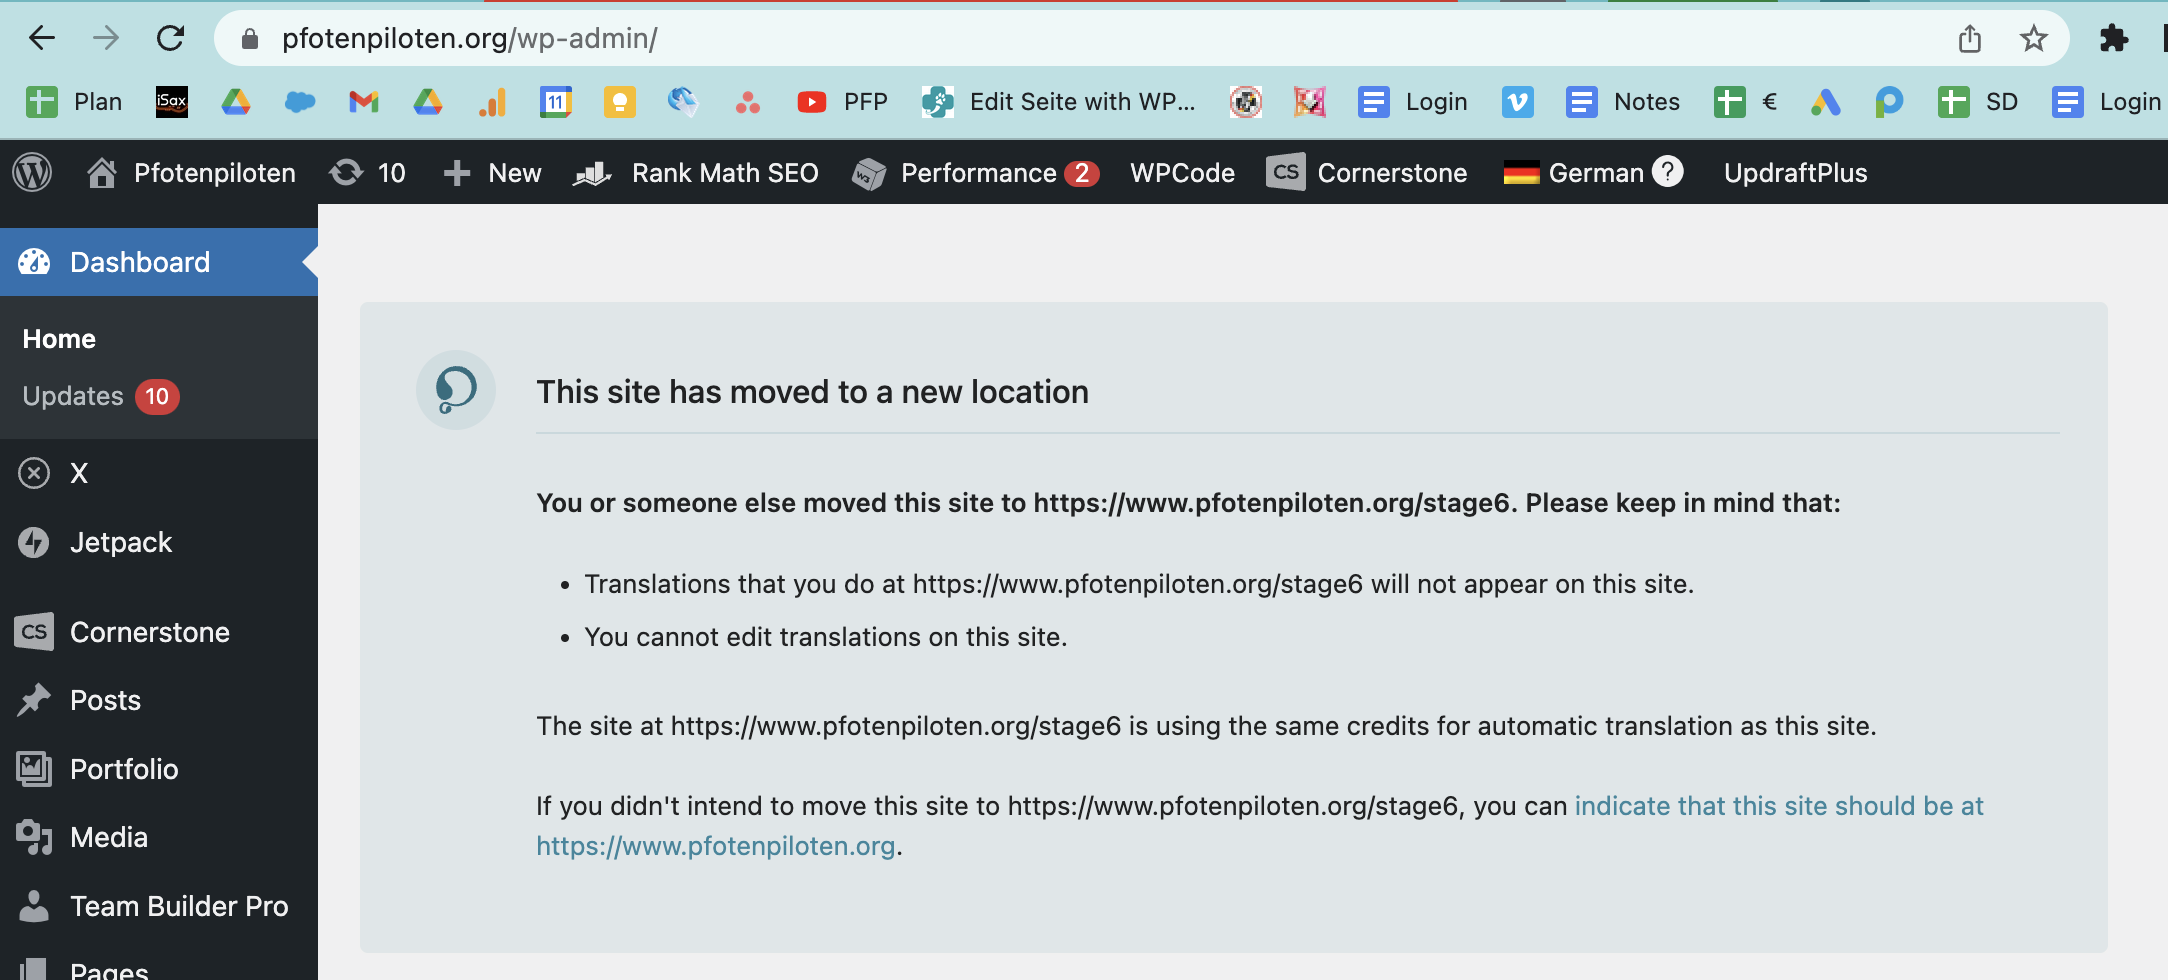
Task: Open the SD spreadsheet bookmark
Action: [x=1977, y=102]
